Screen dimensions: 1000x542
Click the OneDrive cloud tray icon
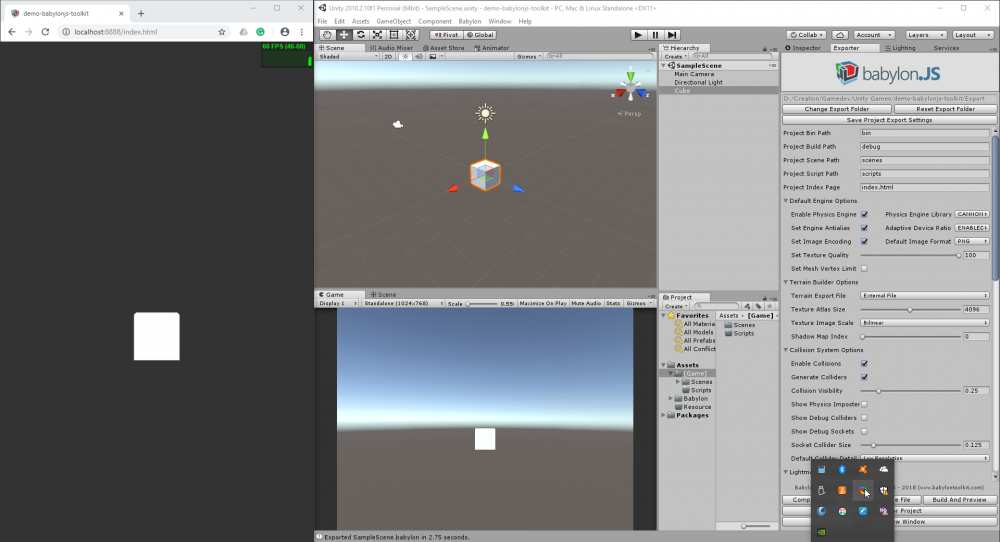(883, 469)
